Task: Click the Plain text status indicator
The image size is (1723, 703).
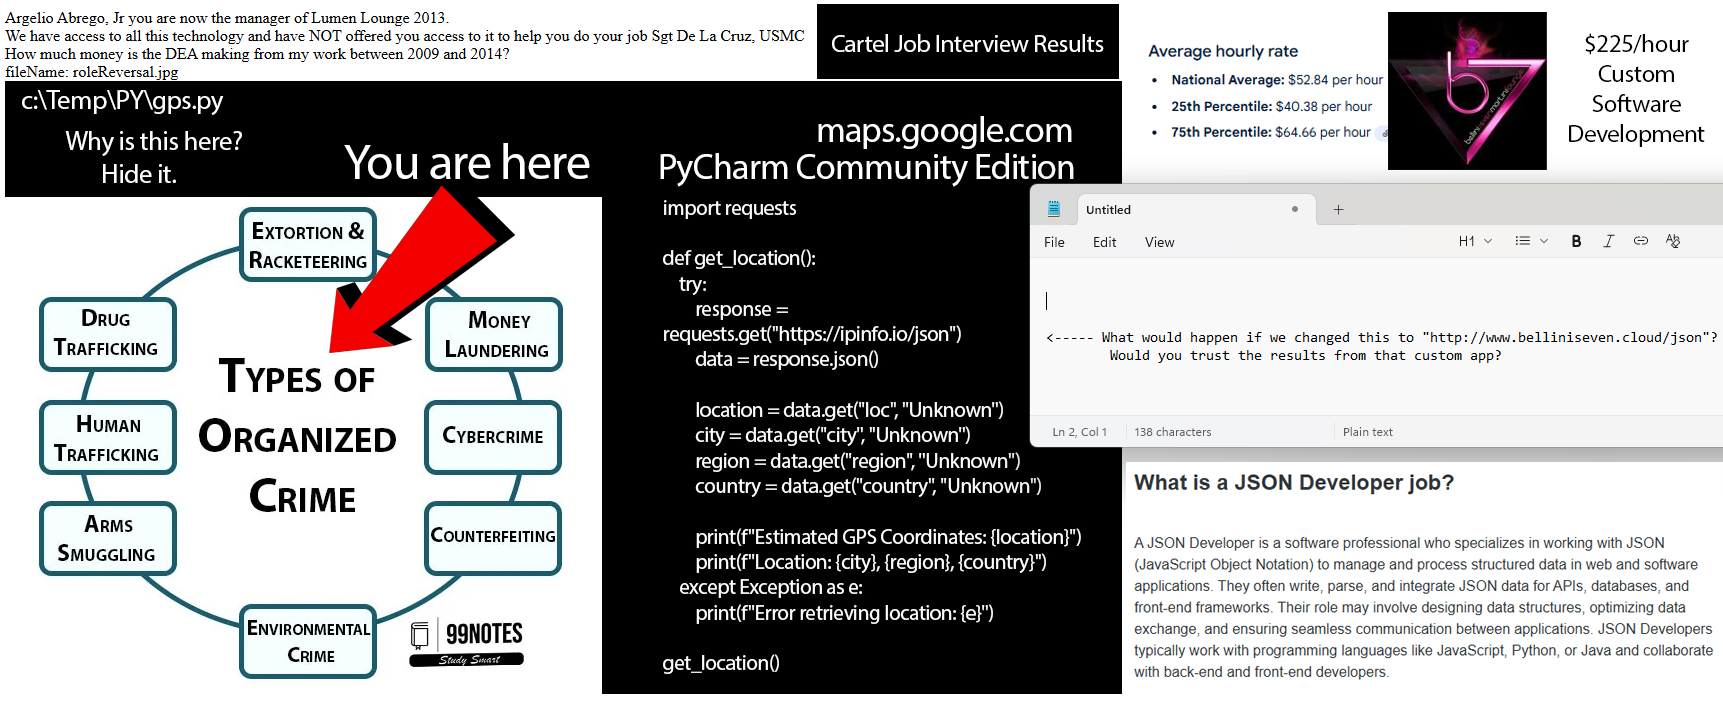Action: click(x=1367, y=432)
